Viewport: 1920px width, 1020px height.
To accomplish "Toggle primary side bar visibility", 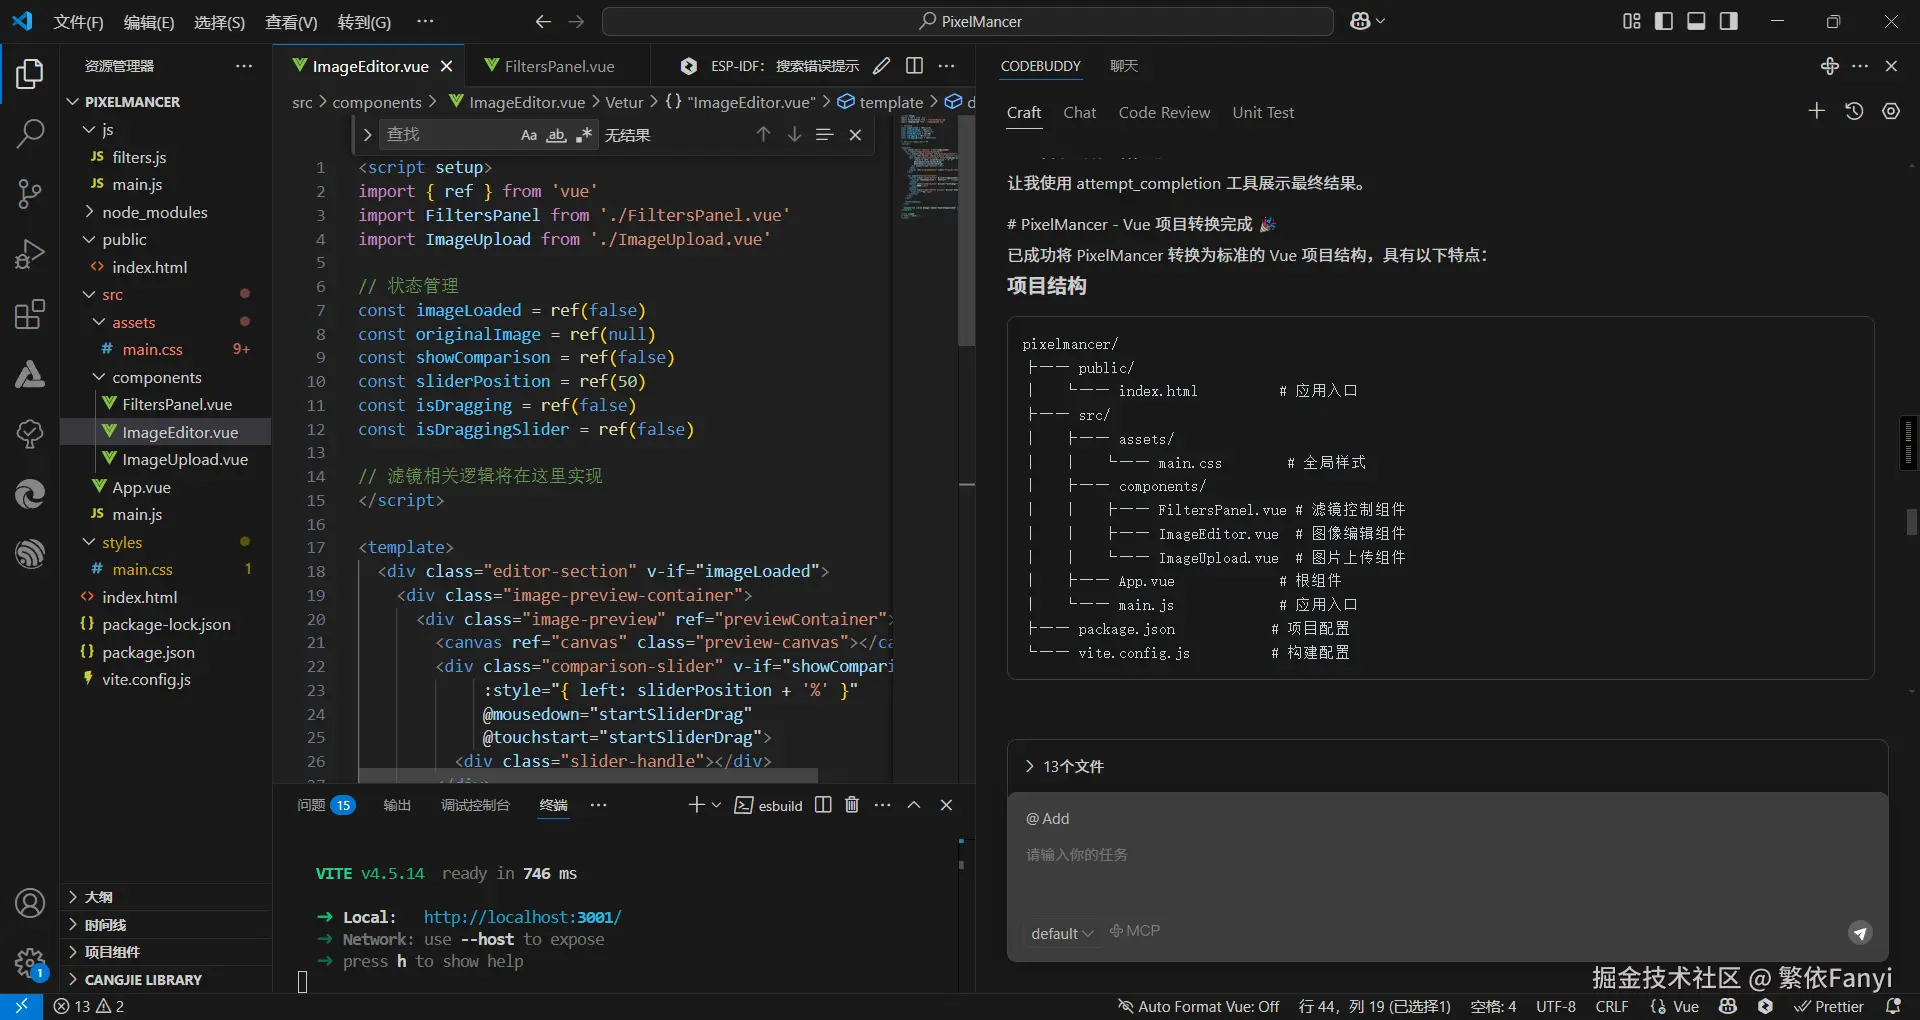I will [x=1664, y=21].
